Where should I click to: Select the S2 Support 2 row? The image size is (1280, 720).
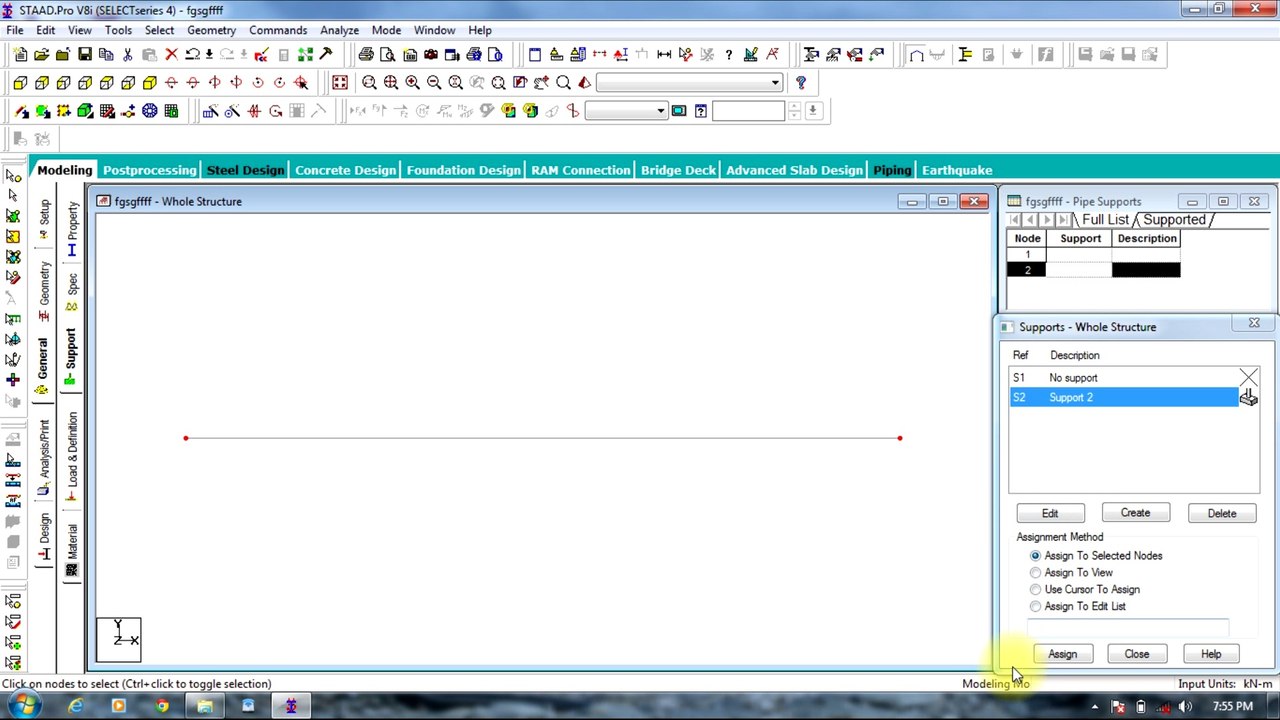coord(1123,398)
